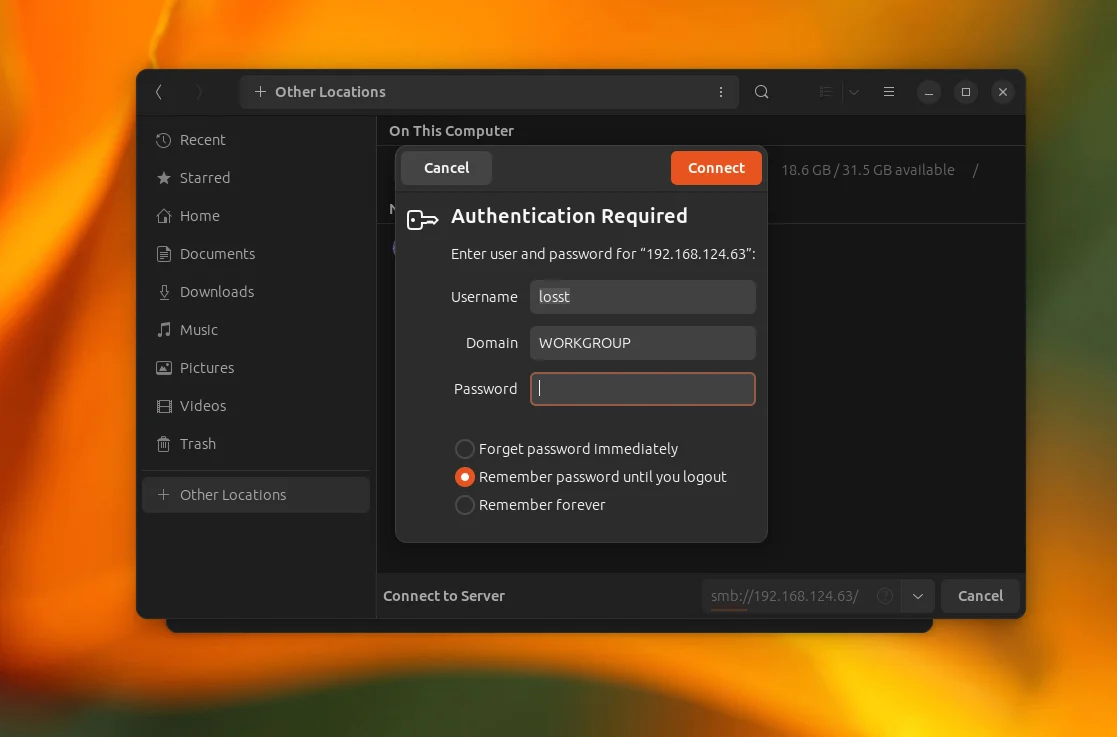Select Remember forever option
Image resolution: width=1117 pixels, height=737 pixels.
point(465,505)
